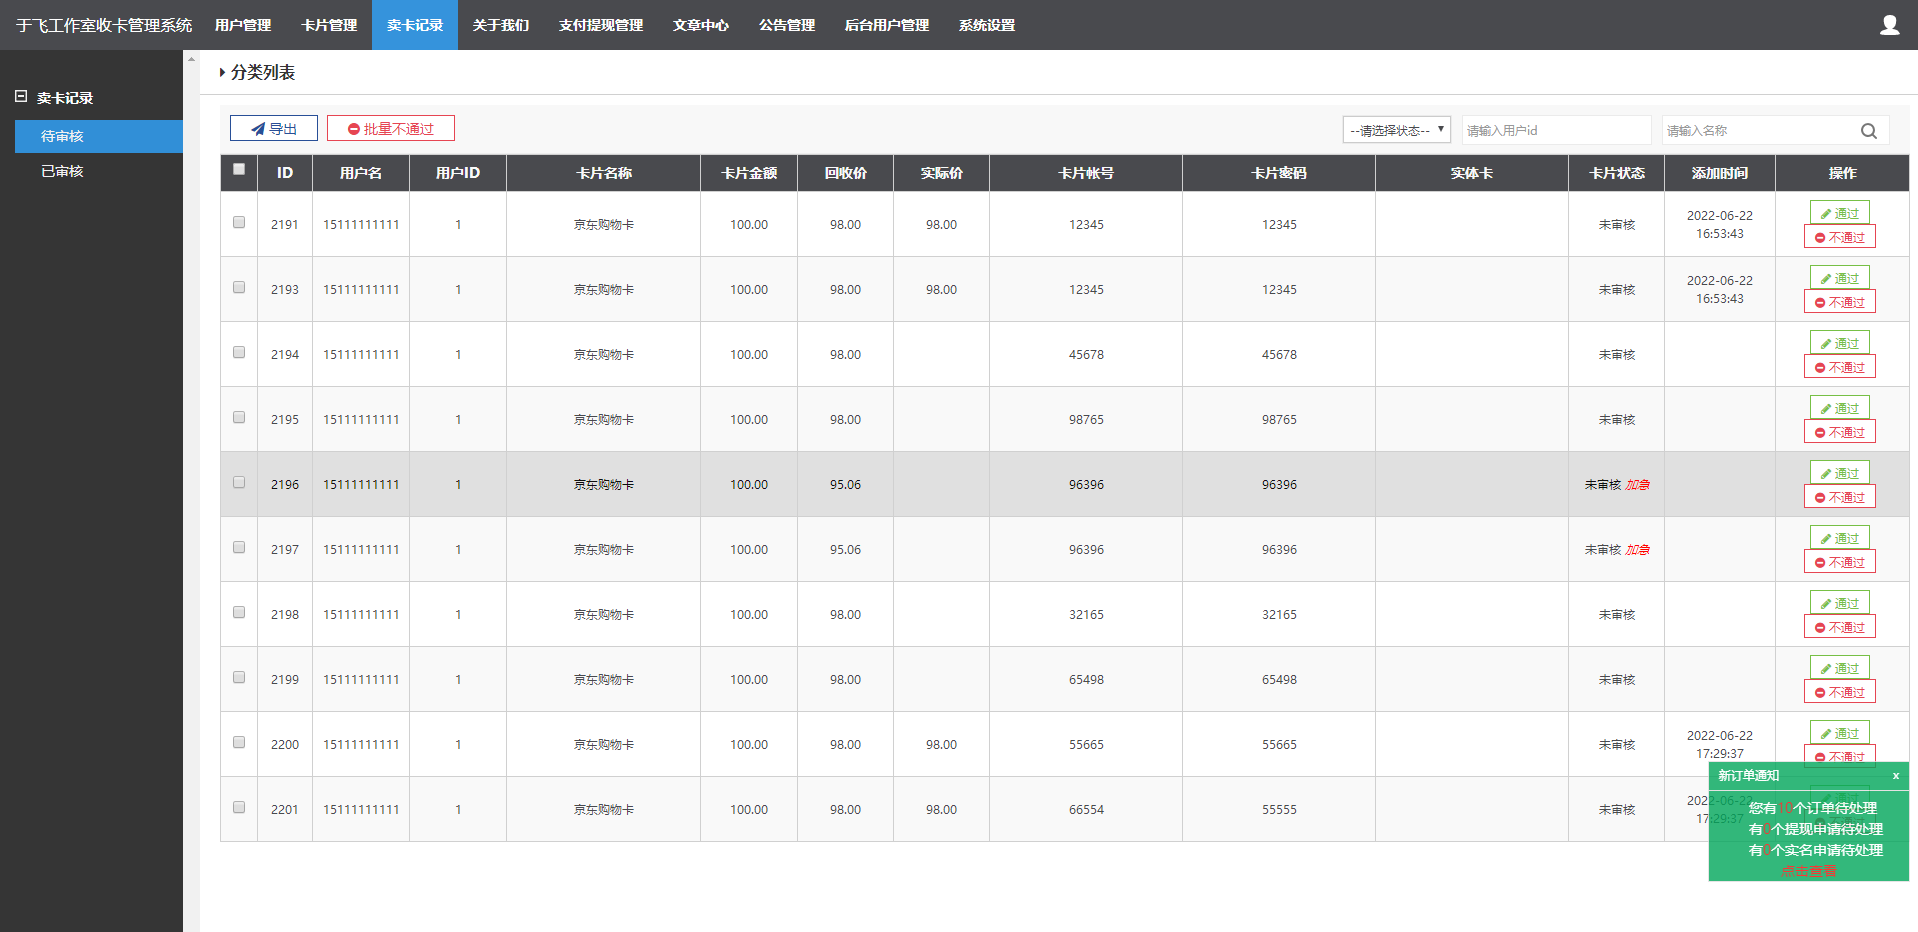This screenshot has width=1918, height=932.
Task: Click 点击查看 link in notification
Action: [x=1808, y=871]
